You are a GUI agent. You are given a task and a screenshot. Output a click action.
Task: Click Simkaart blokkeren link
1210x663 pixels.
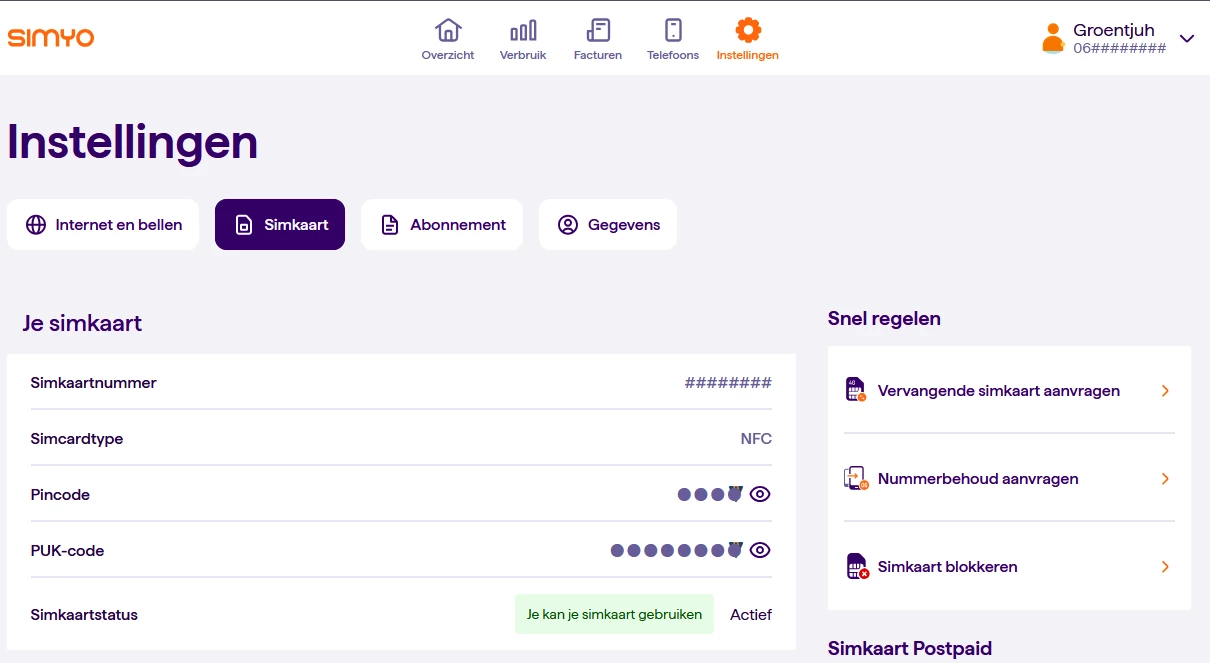point(948,567)
